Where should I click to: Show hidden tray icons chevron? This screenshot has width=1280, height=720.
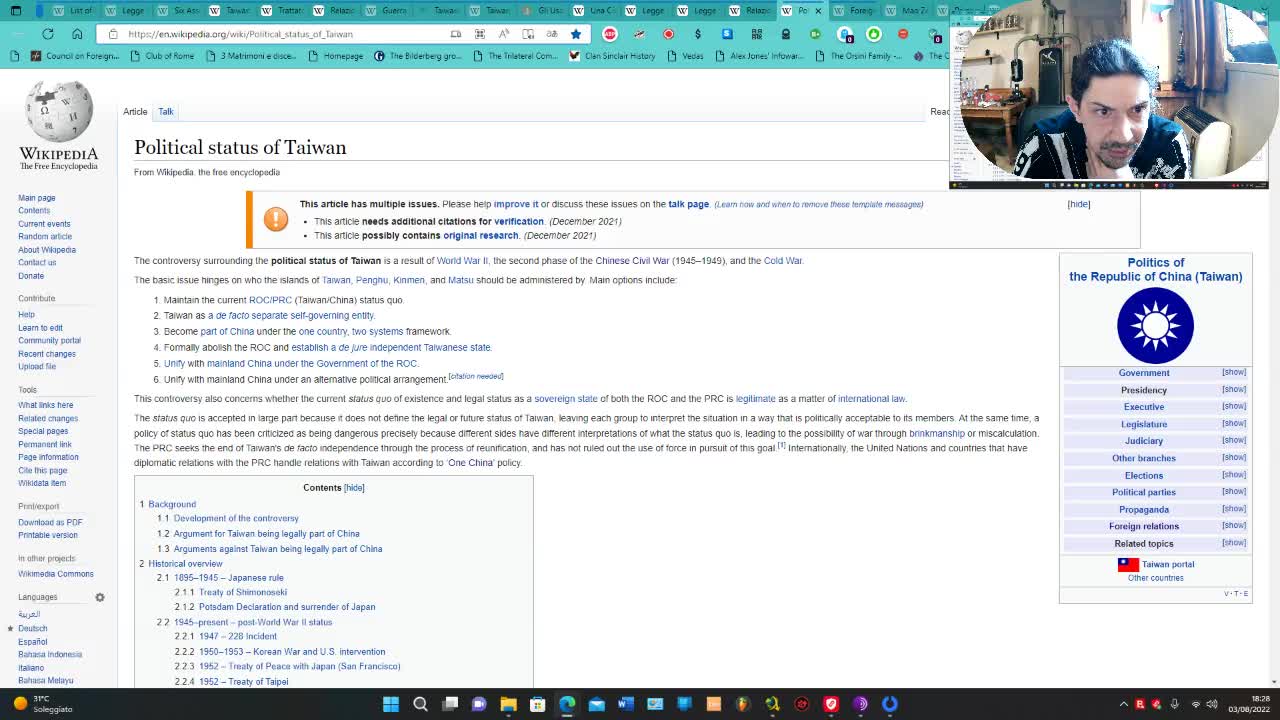(x=1124, y=704)
